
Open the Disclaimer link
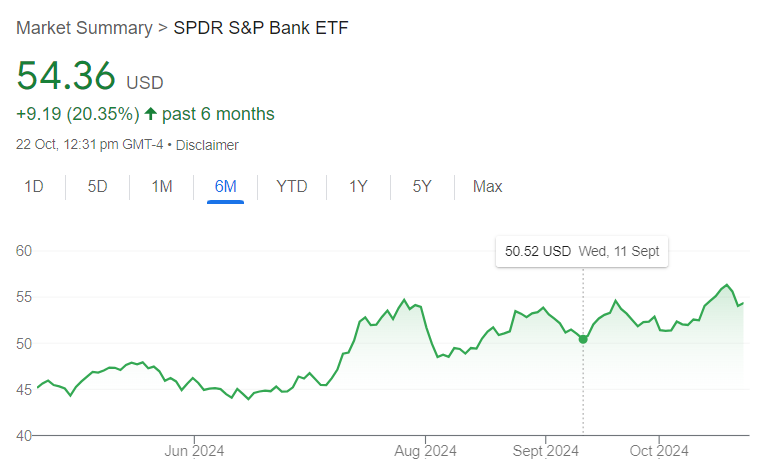(208, 145)
